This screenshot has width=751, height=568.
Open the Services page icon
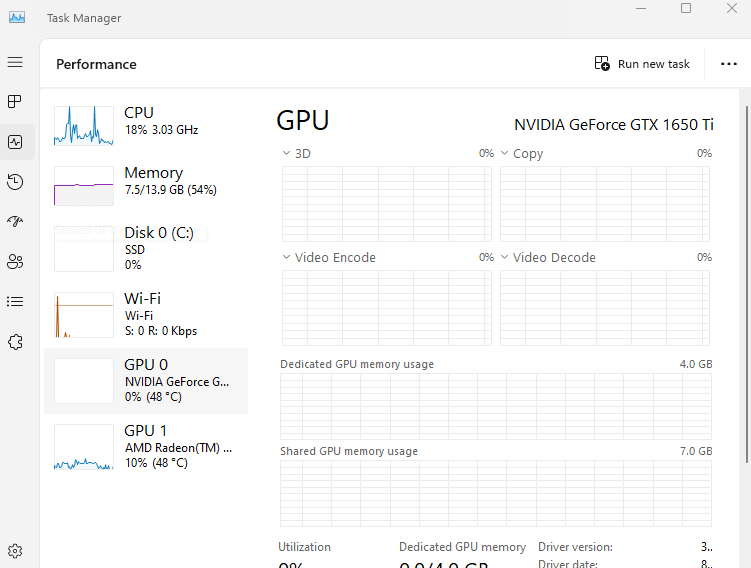(15, 342)
